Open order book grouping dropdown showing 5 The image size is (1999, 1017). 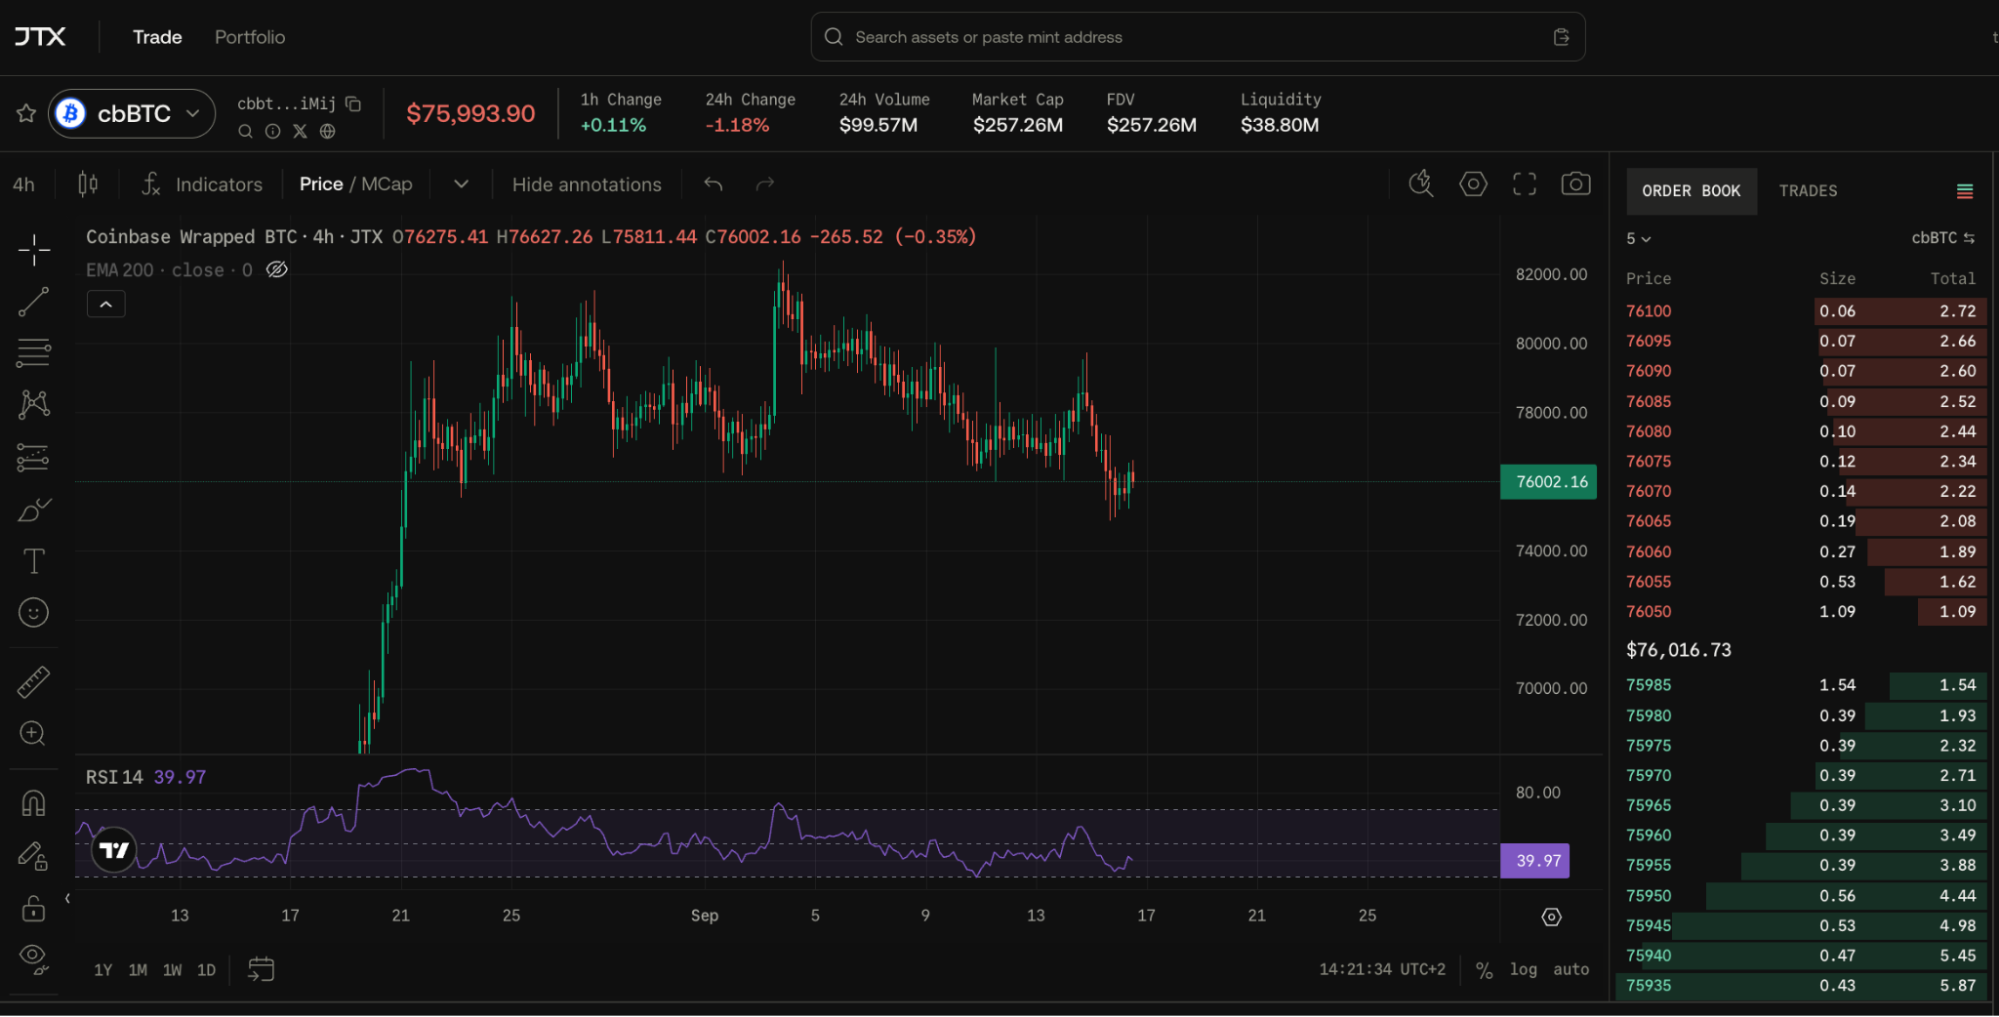click(1638, 239)
